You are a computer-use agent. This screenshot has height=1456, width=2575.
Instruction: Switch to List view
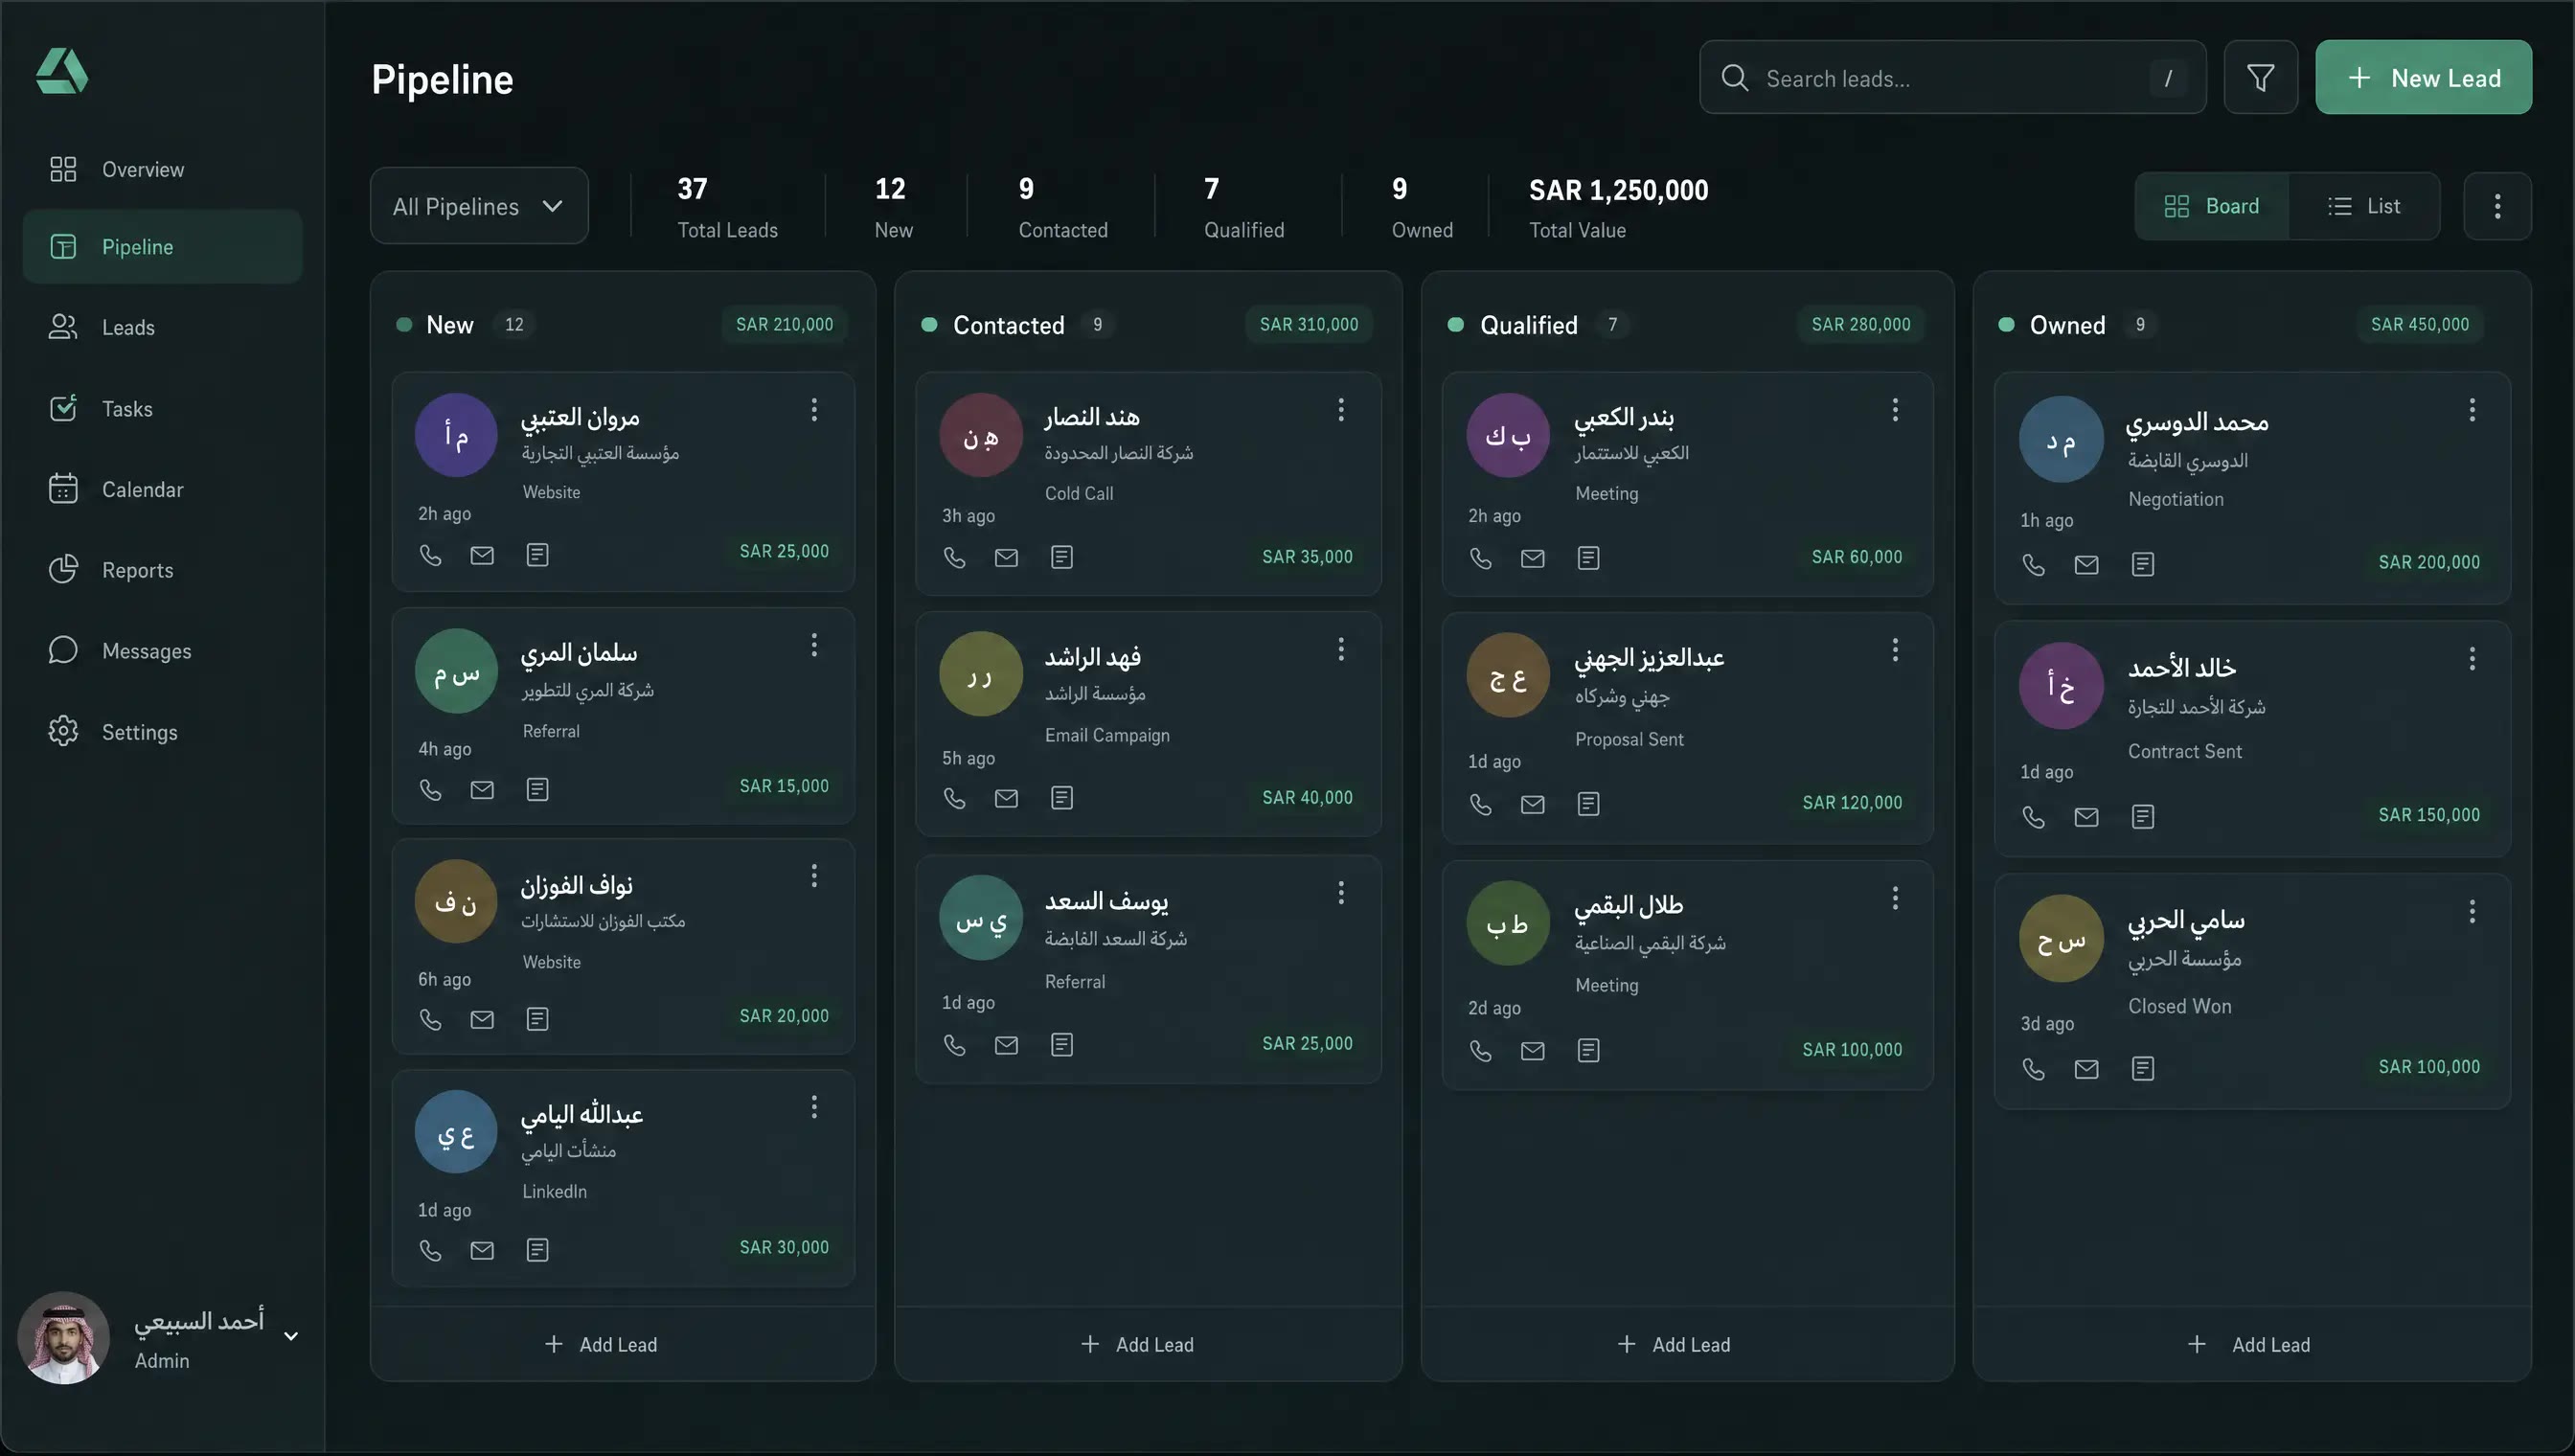click(x=2364, y=206)
